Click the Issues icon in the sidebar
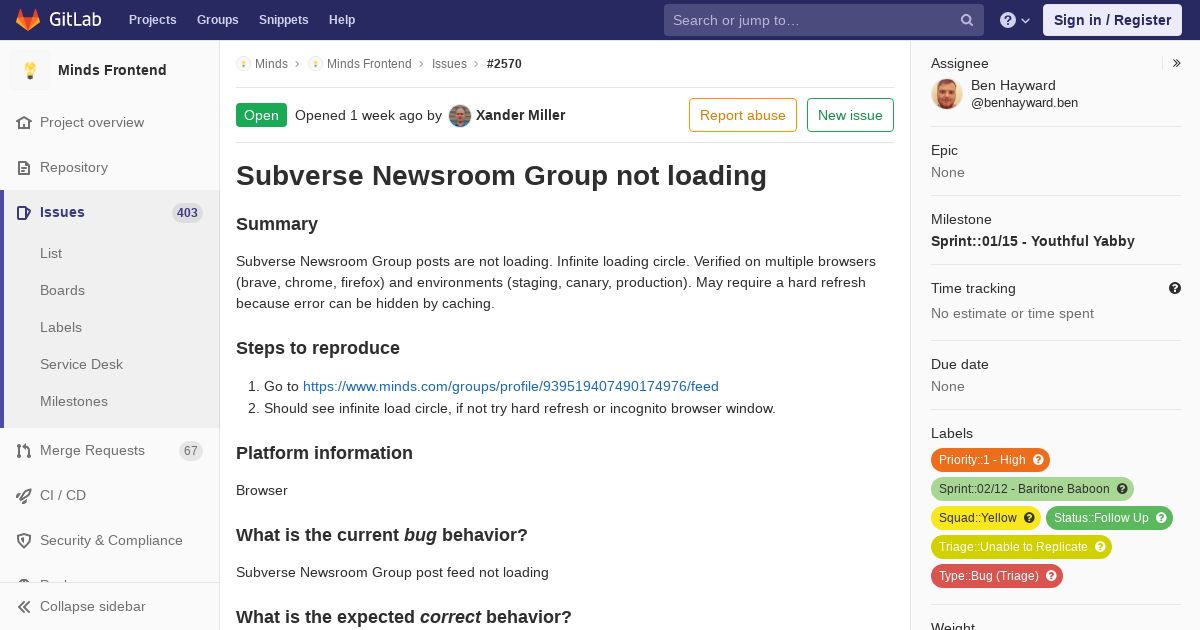1200x630 pixels. [24, 213]
